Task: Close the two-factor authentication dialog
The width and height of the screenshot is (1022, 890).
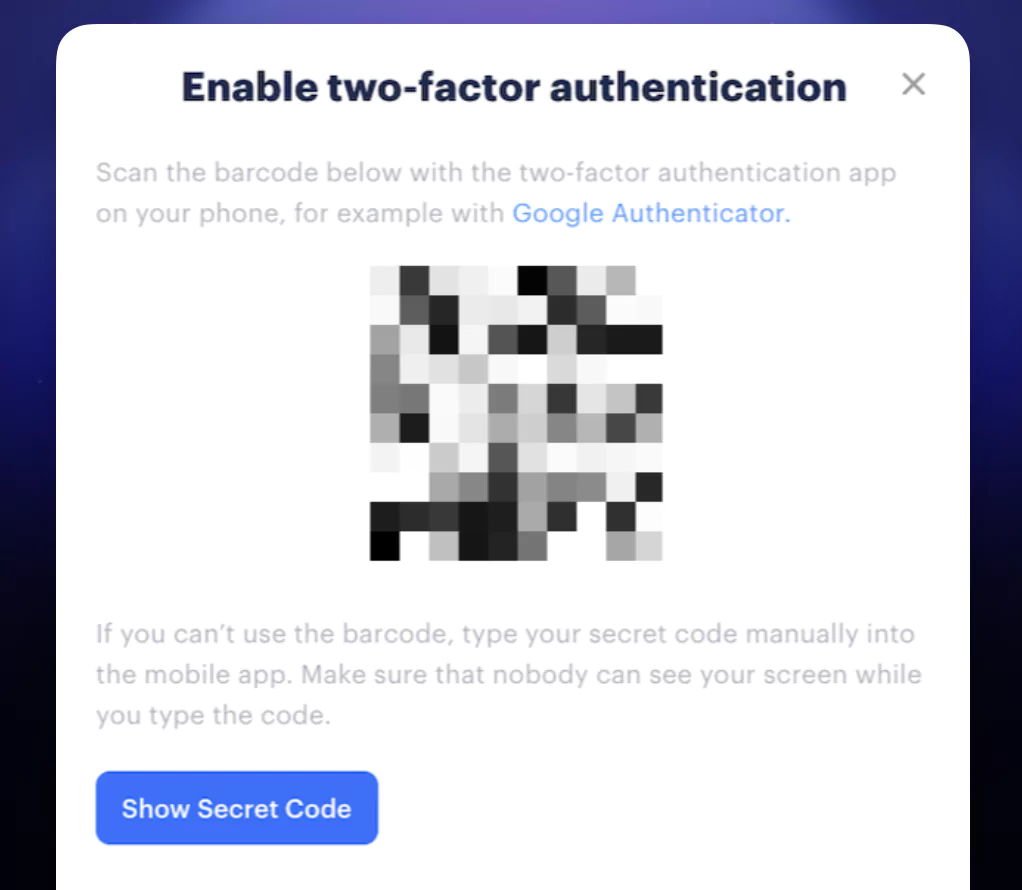Action: point(913,84)
